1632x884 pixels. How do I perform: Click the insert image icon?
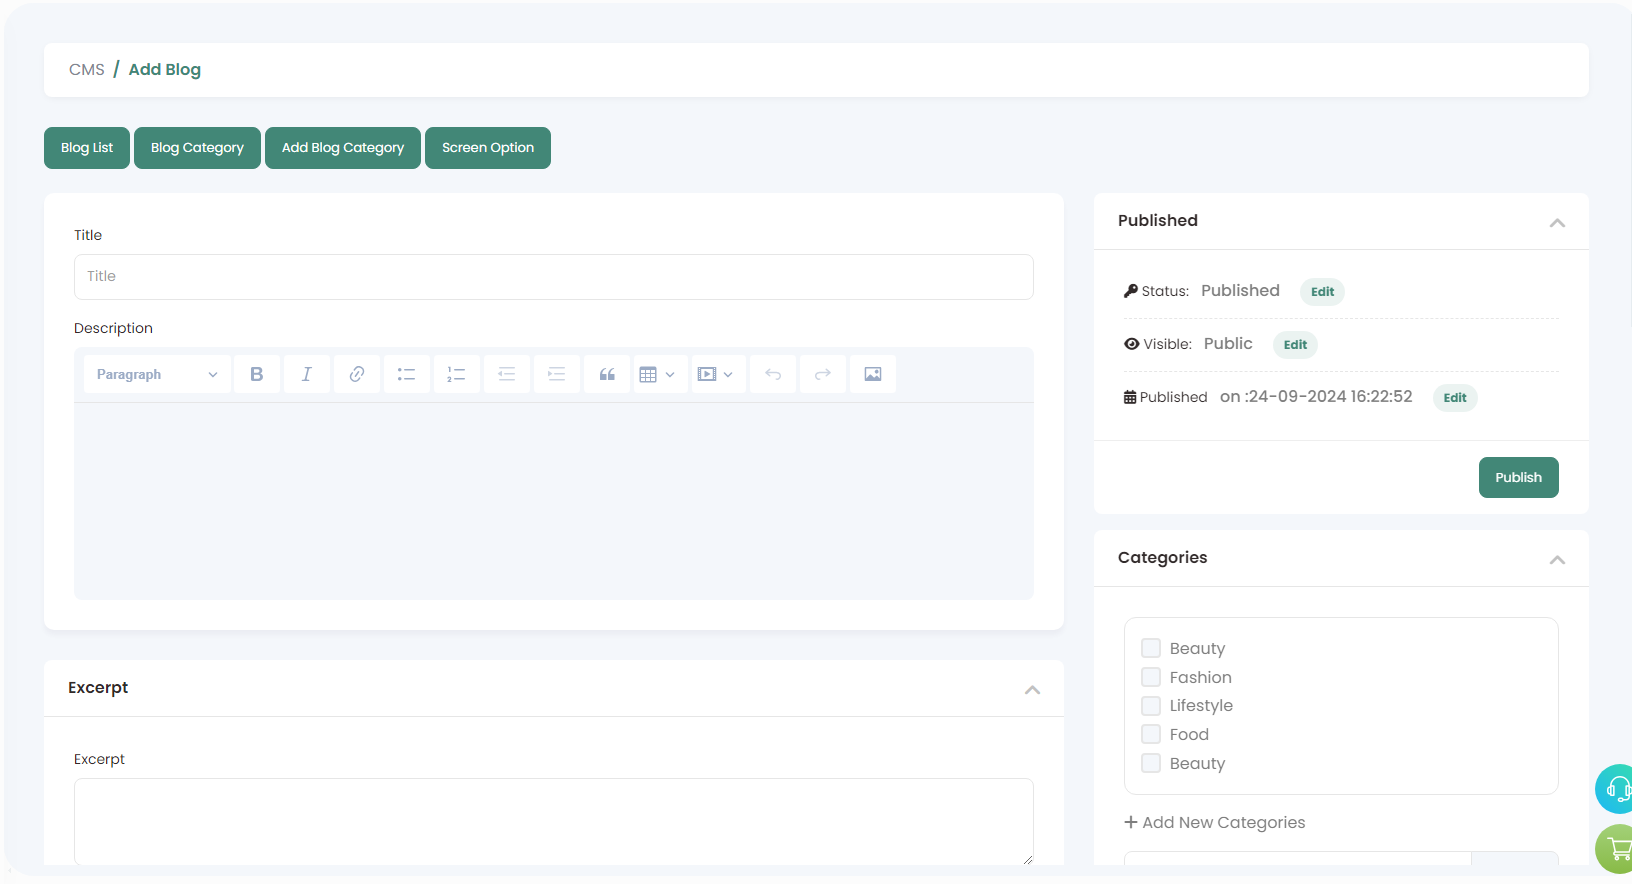[873, 374]
